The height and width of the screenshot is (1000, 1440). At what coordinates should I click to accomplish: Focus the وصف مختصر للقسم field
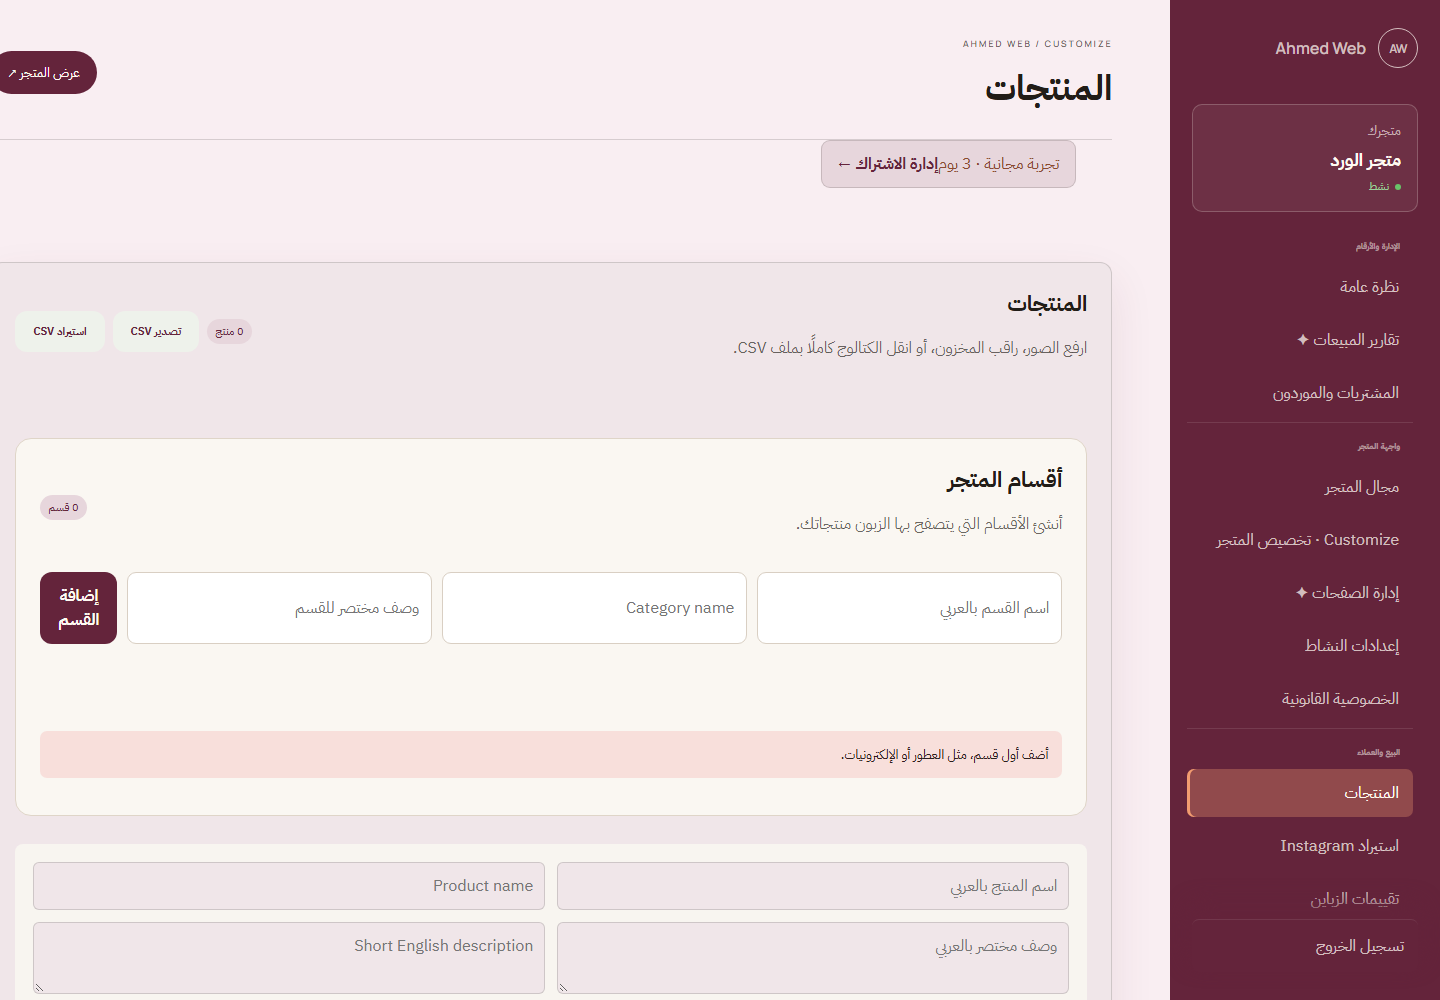point(279,608)
